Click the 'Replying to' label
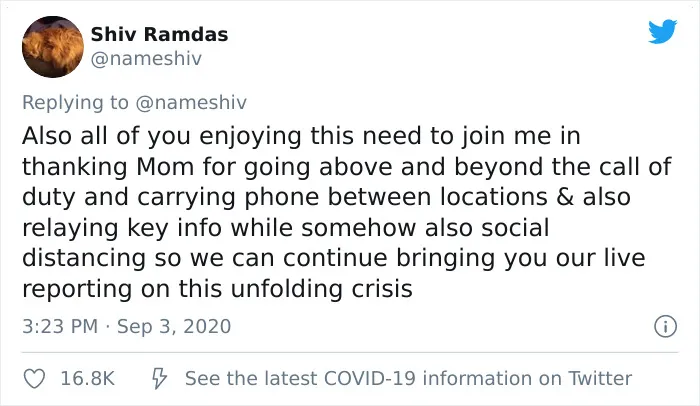 [75, 102]
